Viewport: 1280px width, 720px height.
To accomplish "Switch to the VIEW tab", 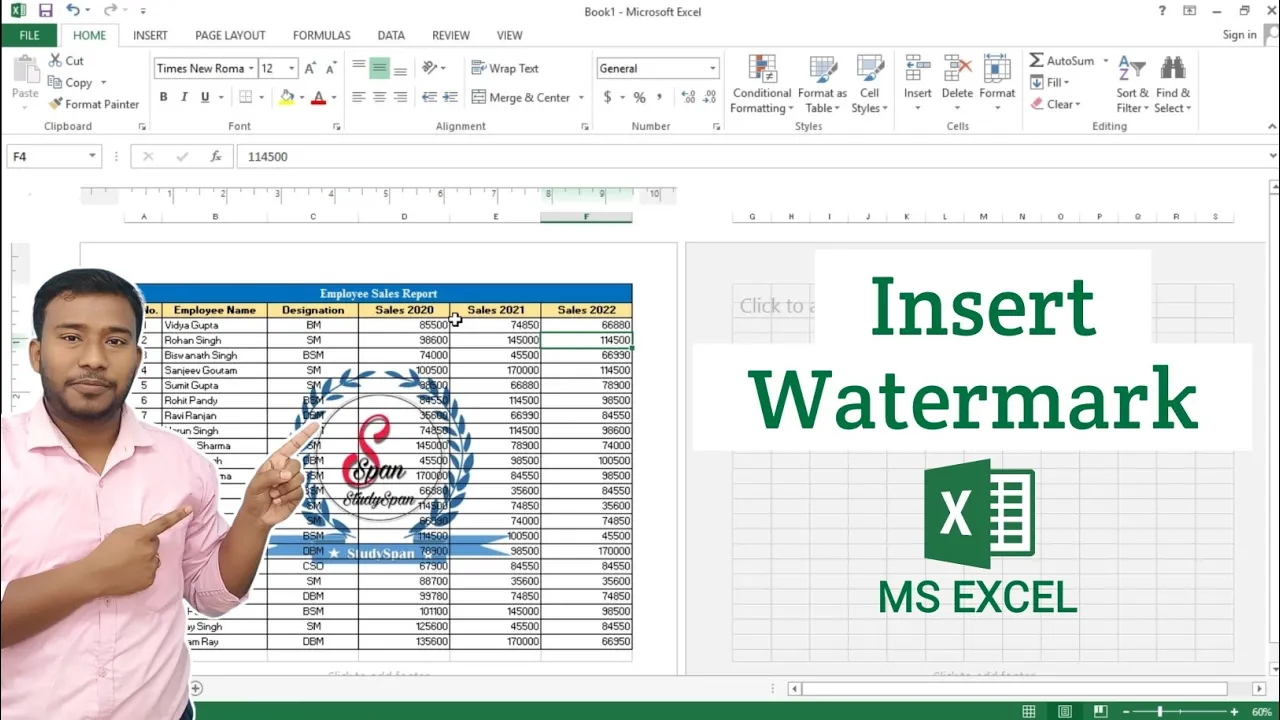I will [509, 35].
